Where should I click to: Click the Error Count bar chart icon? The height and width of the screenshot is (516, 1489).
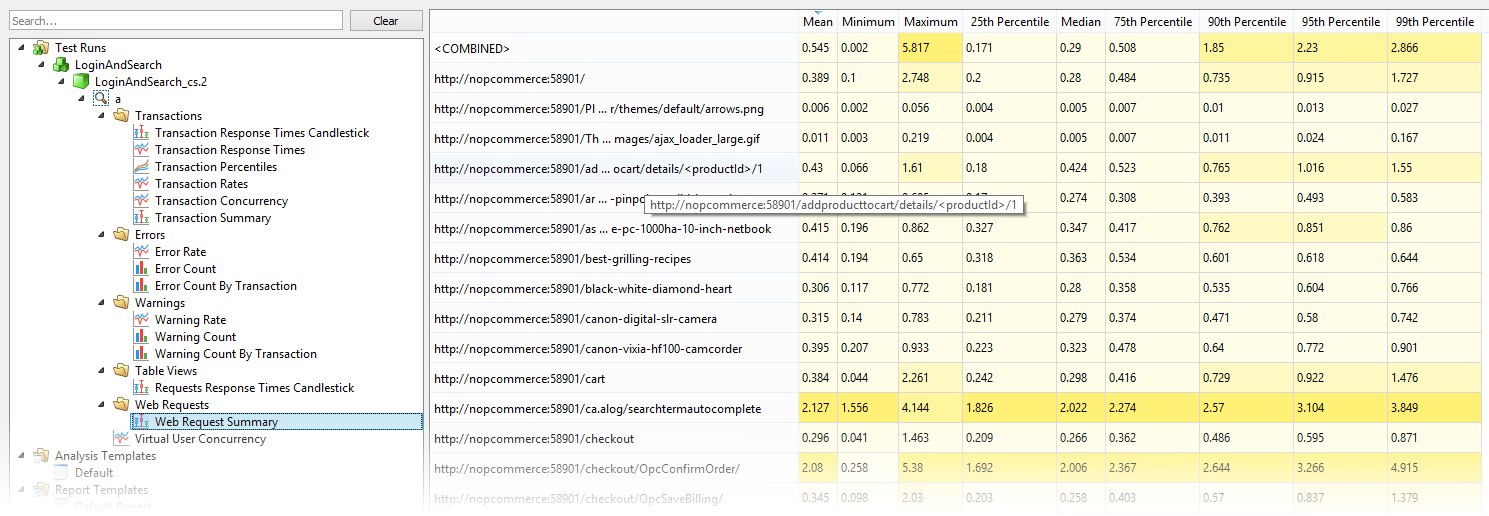(x=141, y=269)
